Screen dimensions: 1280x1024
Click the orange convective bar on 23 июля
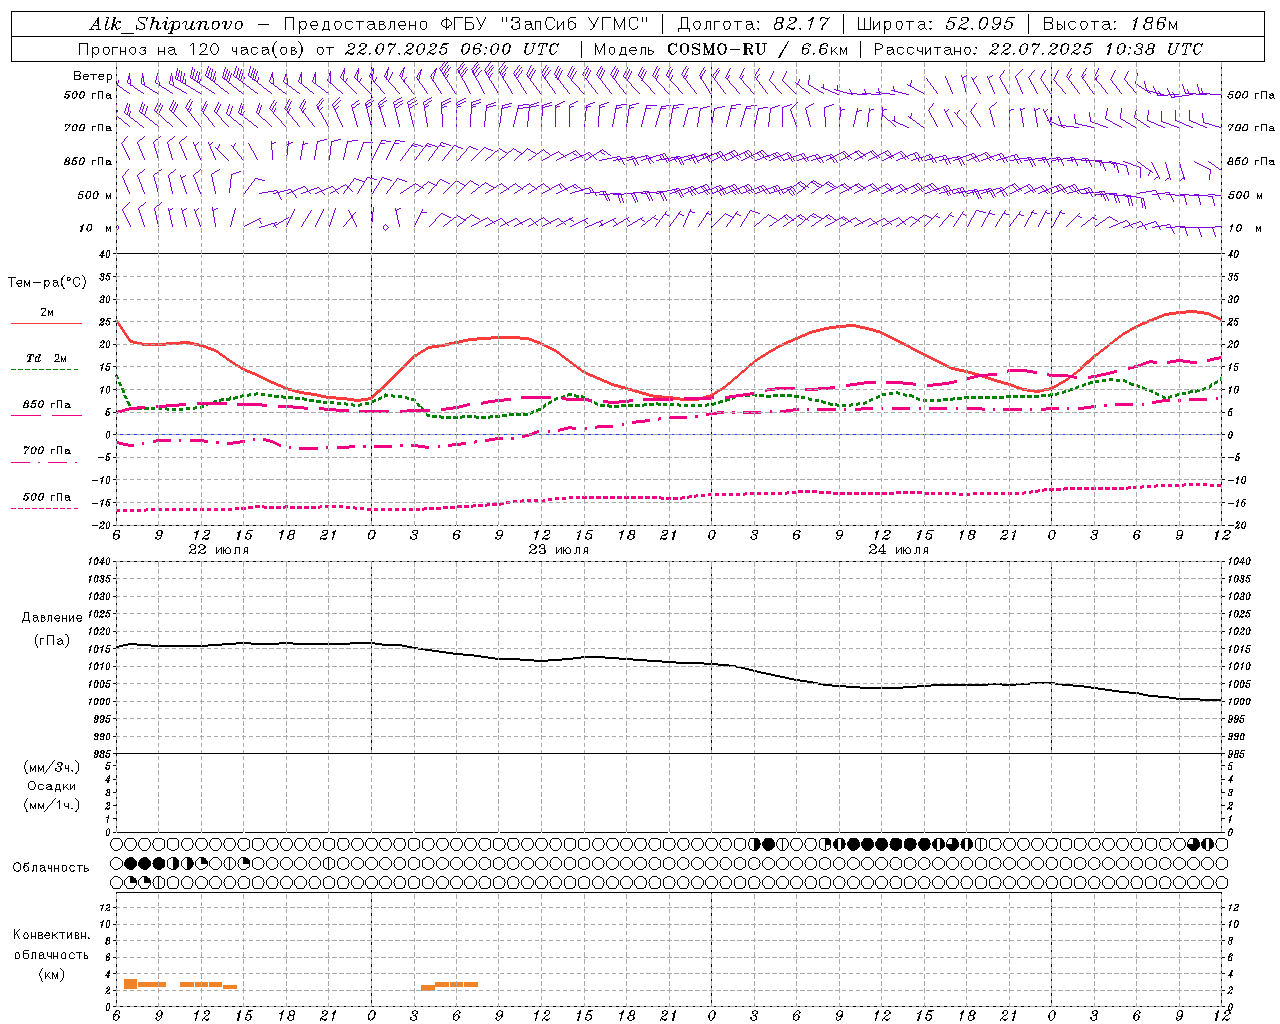click(x=450, y=985)
